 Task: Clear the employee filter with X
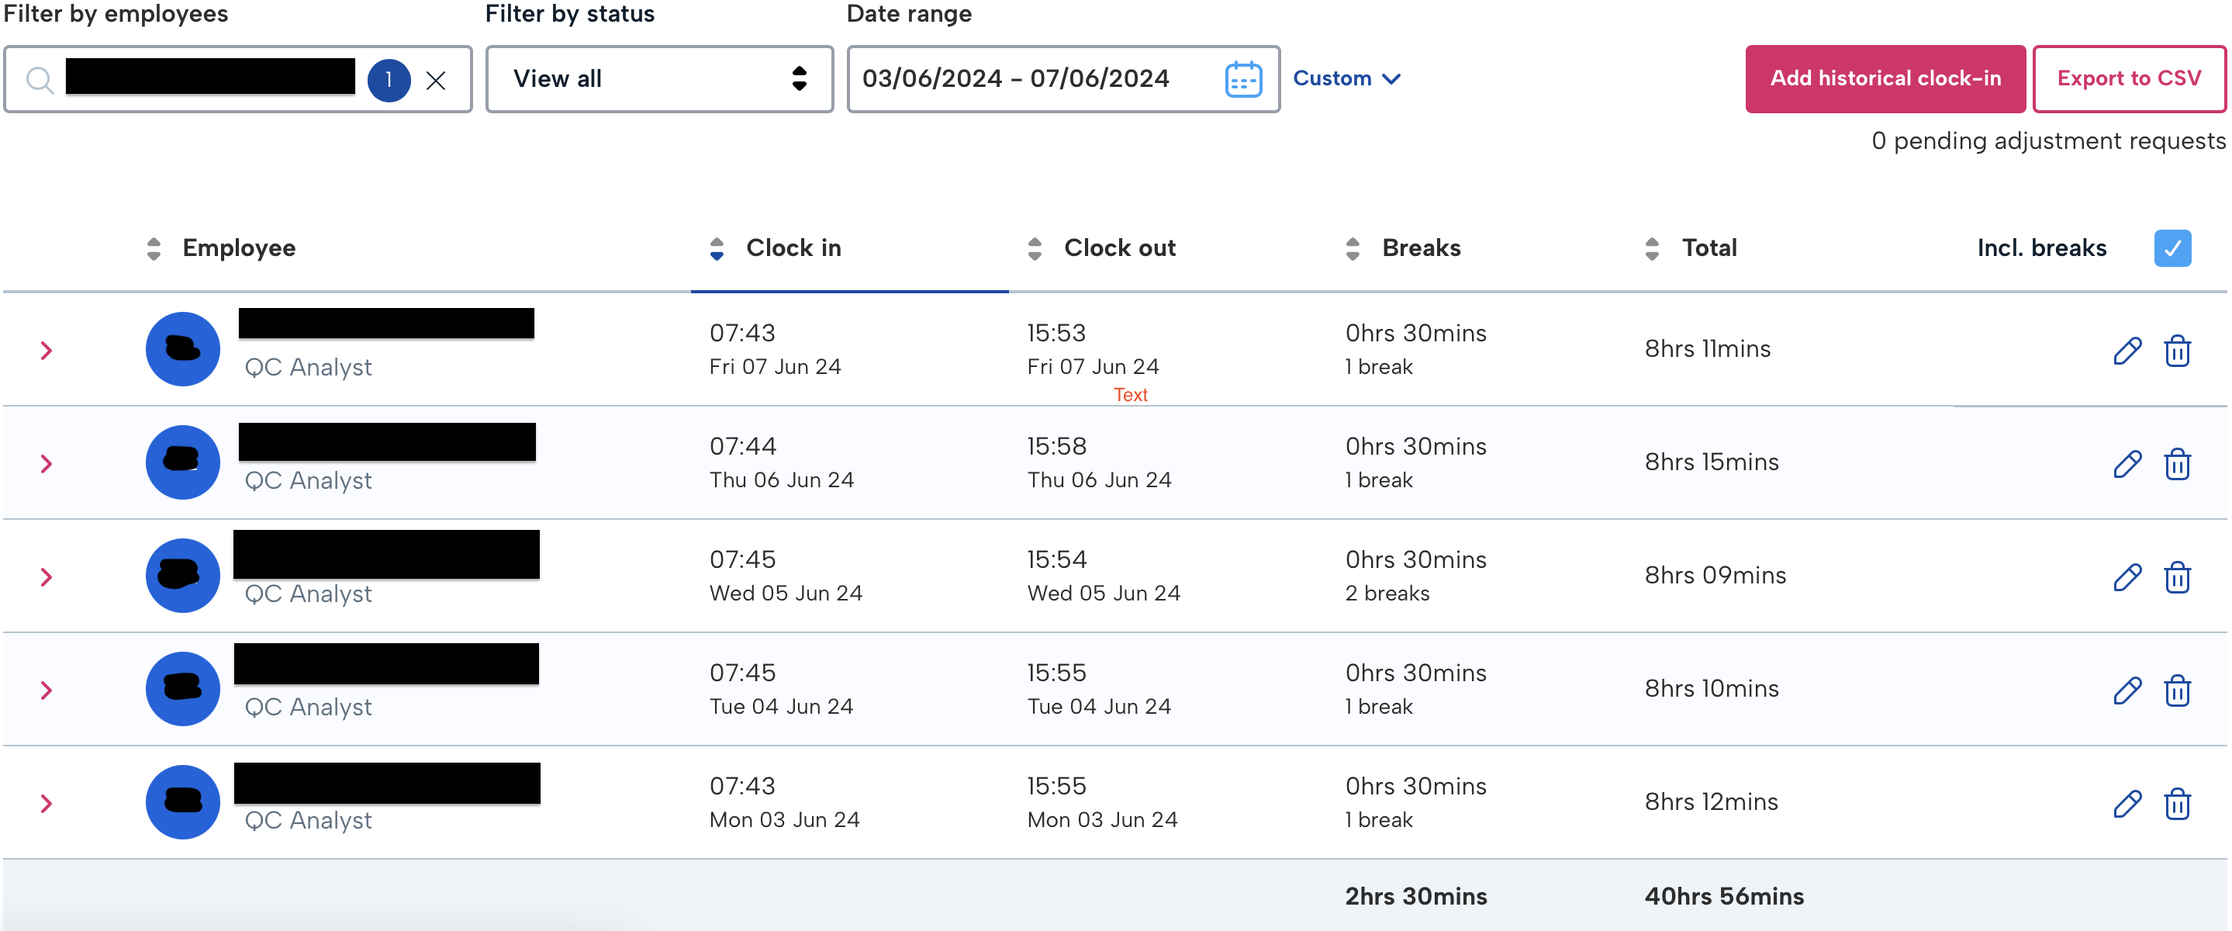coord(436,80)
